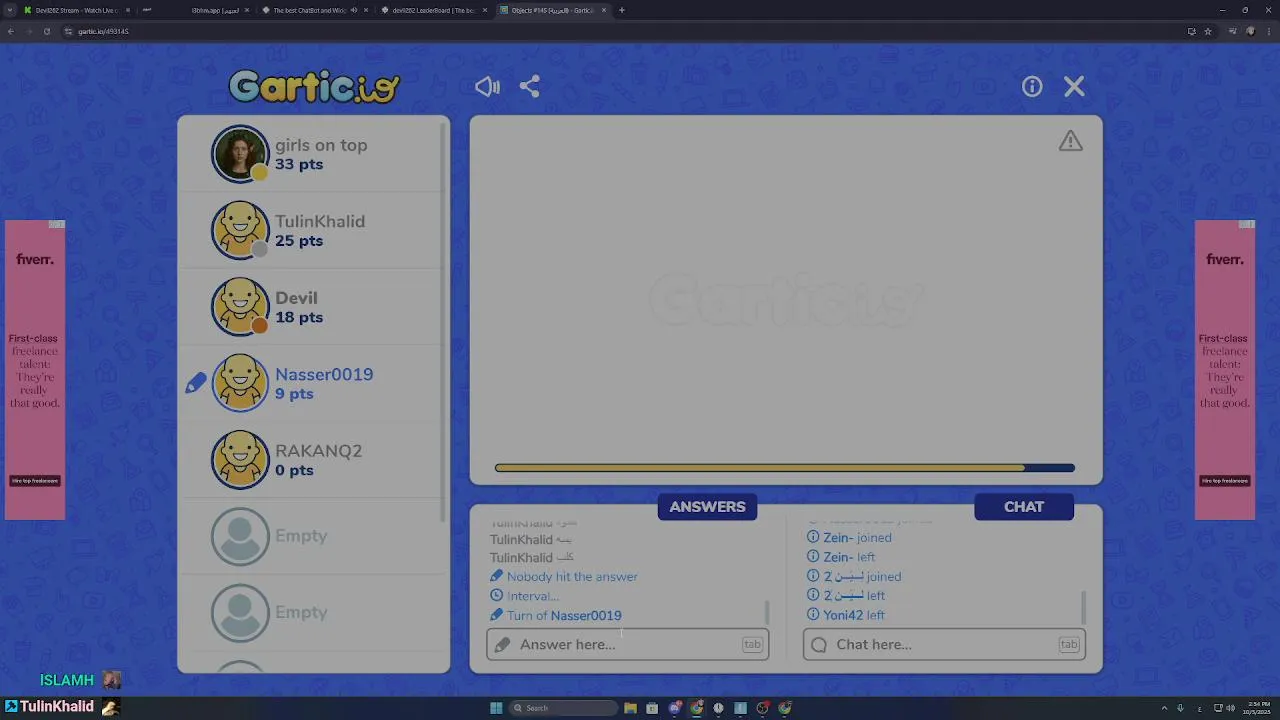Open the taskbar clock and date
The image size is (1280, 720).
coord(1256,708)
